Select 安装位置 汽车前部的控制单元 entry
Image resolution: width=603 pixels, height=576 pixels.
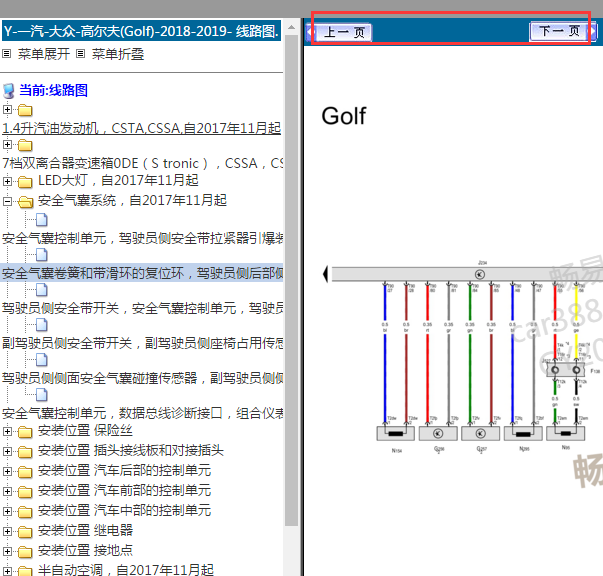(124, 490)
